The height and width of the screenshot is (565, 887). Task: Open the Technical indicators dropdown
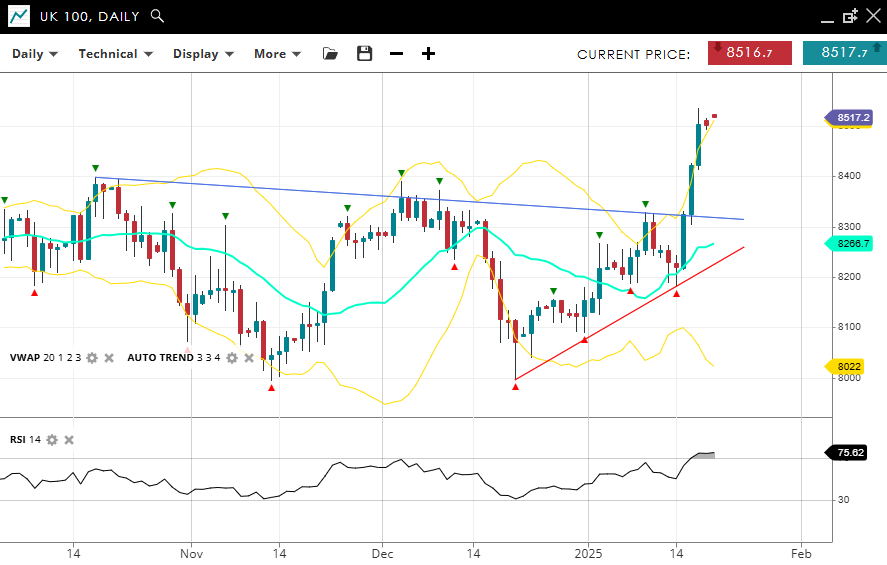[x=116, y=54]
